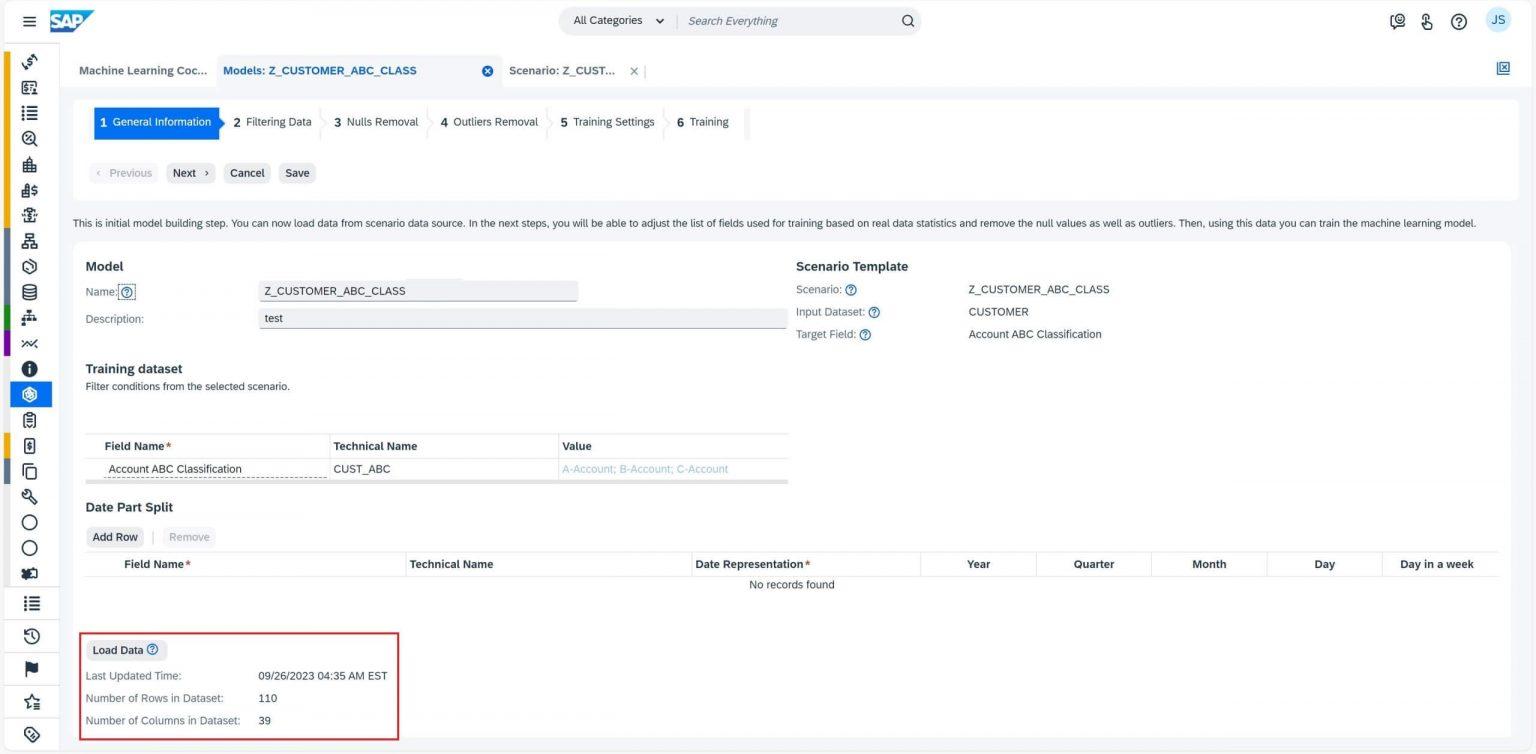
Task: Go to step 6 Training
Action: pyautogui.click(x=702, y=121)
